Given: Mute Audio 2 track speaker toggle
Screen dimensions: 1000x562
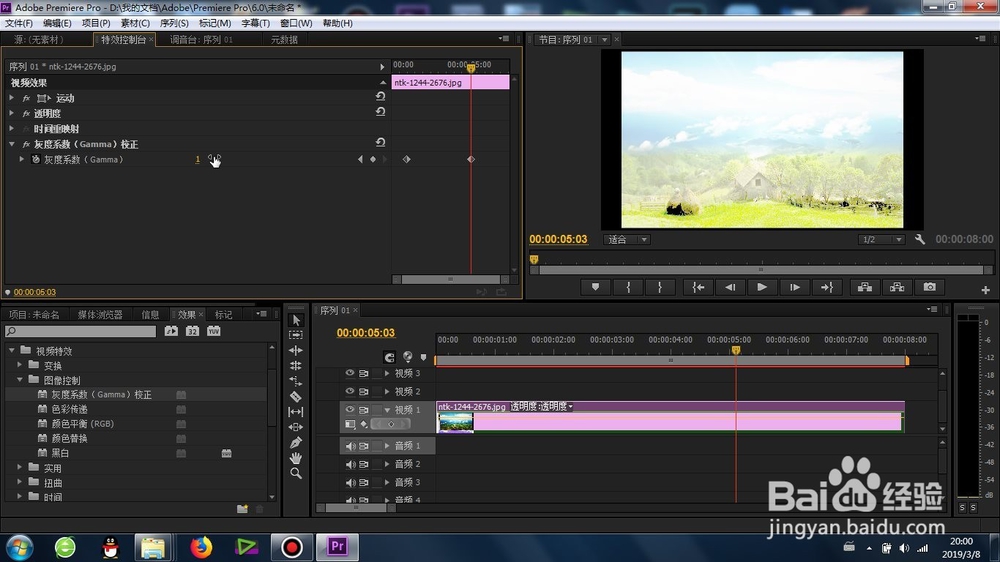Looking at the screenshot, I should (x=350, y=464).
